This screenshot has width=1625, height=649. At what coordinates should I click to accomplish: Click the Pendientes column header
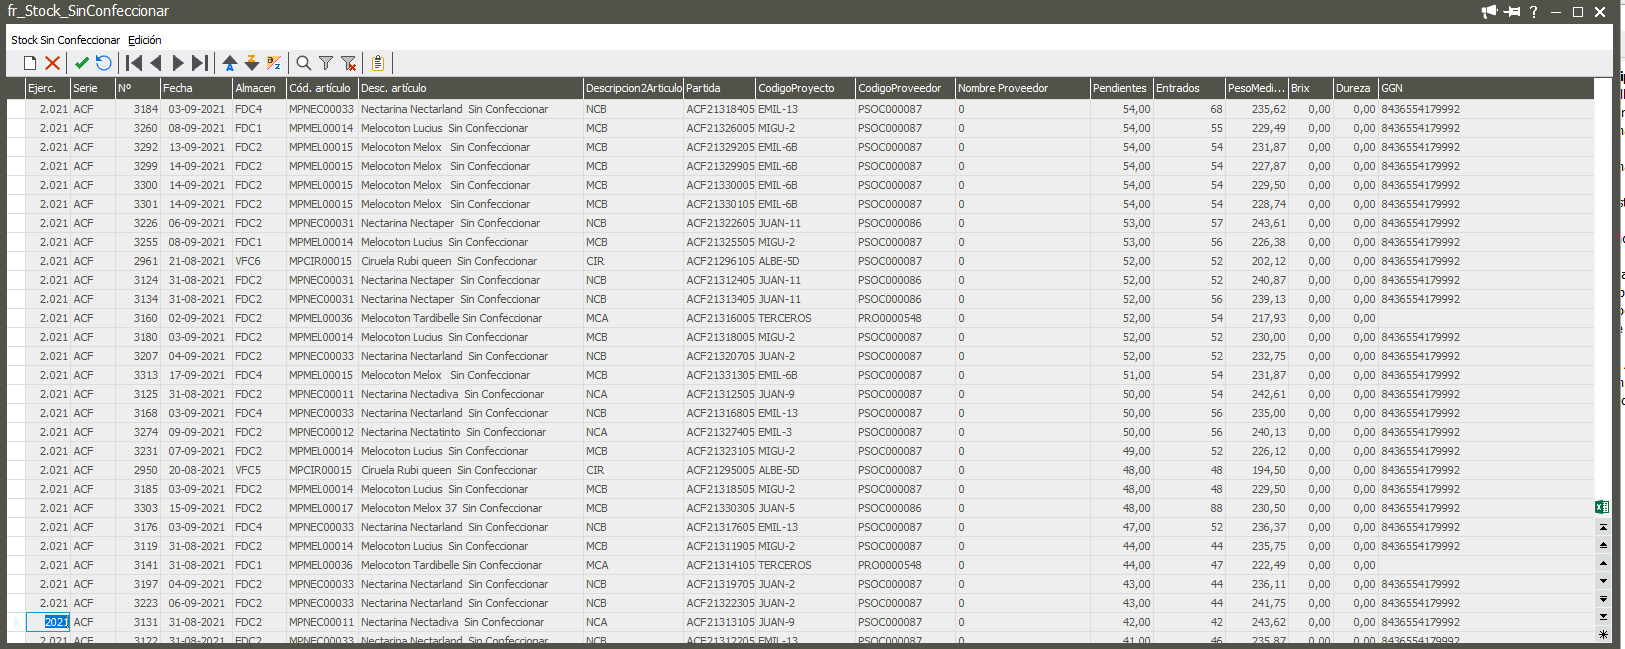[x=1120, y=88]
